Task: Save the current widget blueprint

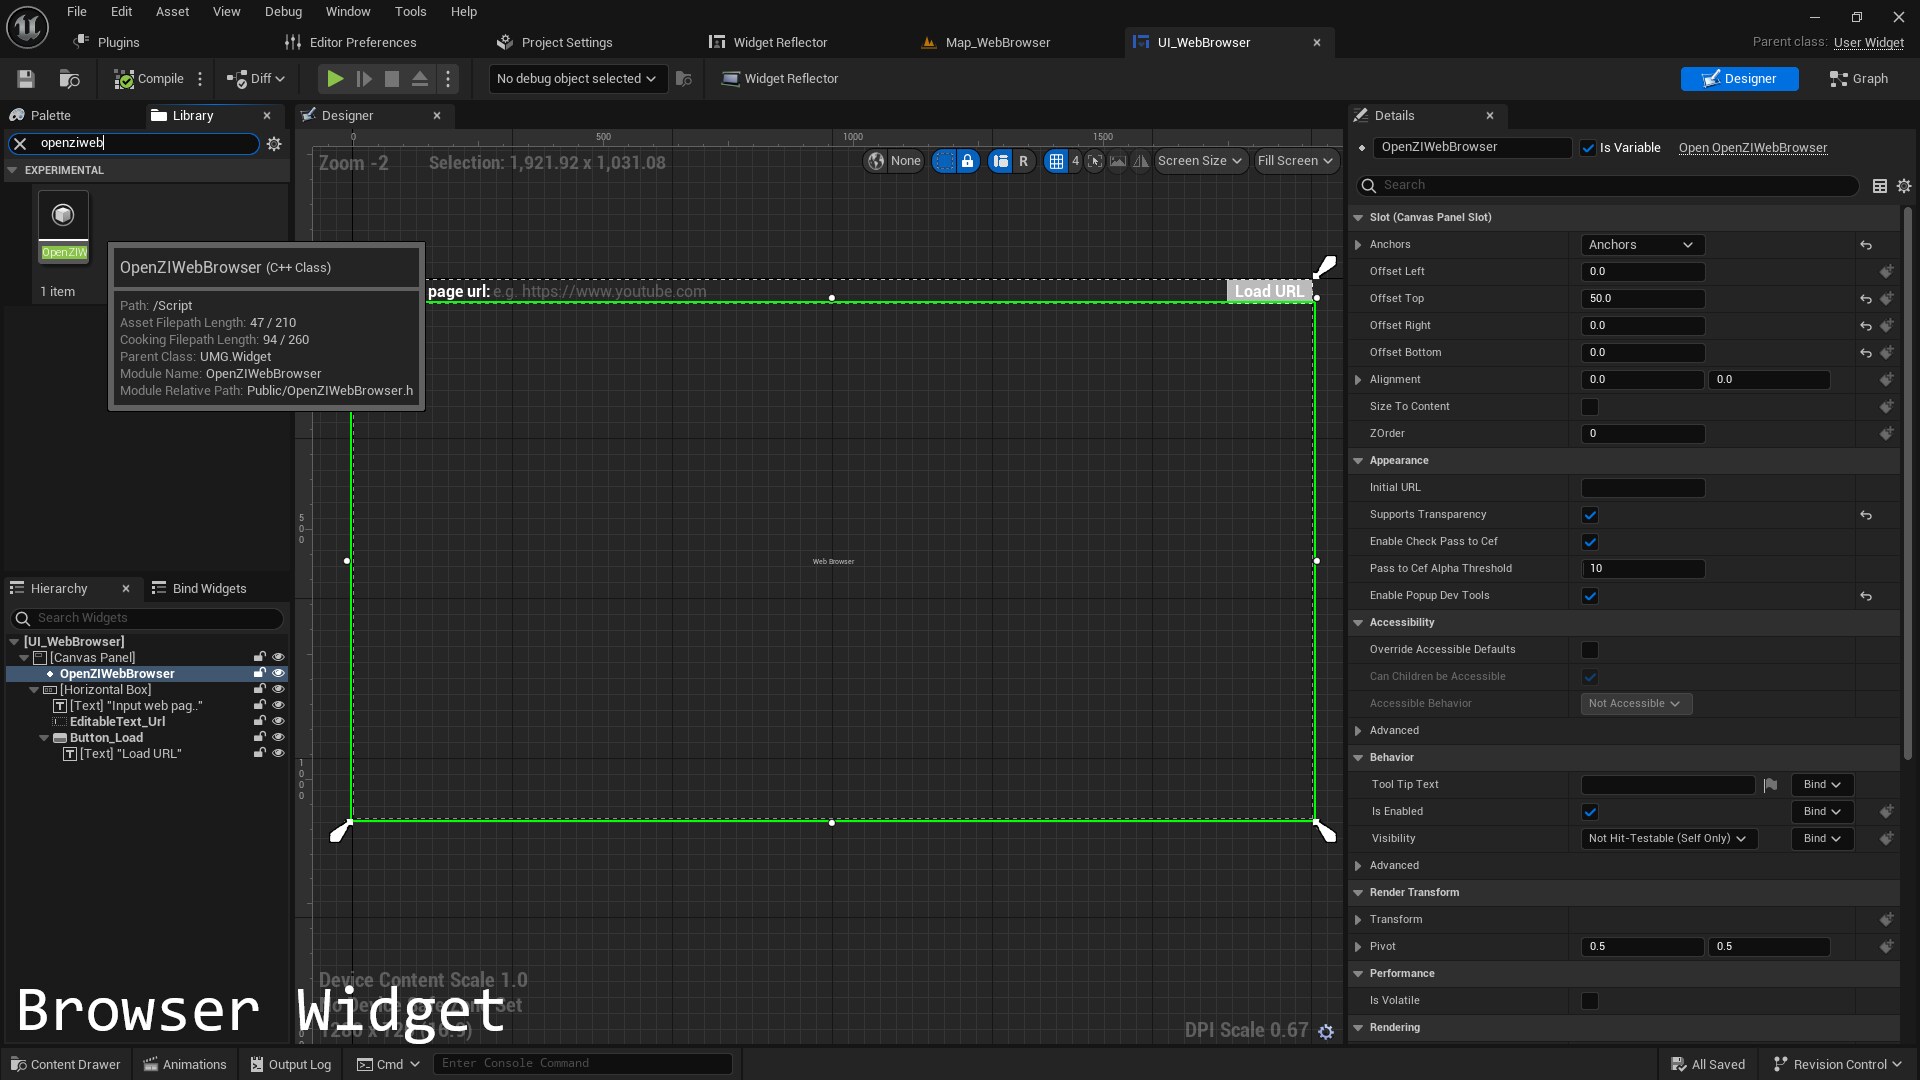Action: coord(25,78)
